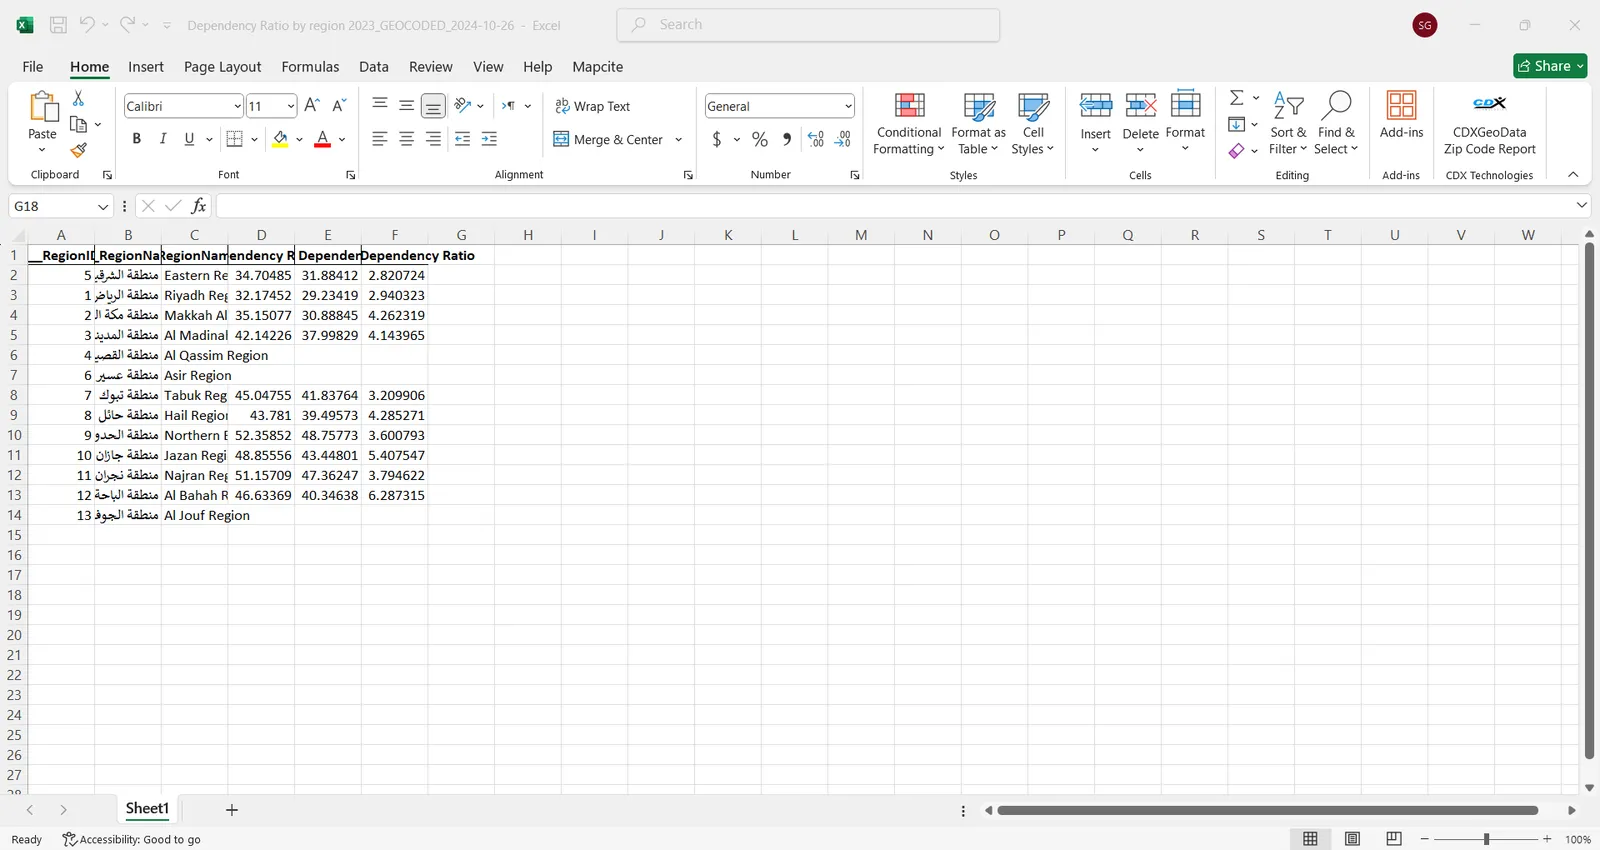The width and height of the screenshot is (1600, 850).
Task: Switch to the Data tab
Action: coord(374,66)
